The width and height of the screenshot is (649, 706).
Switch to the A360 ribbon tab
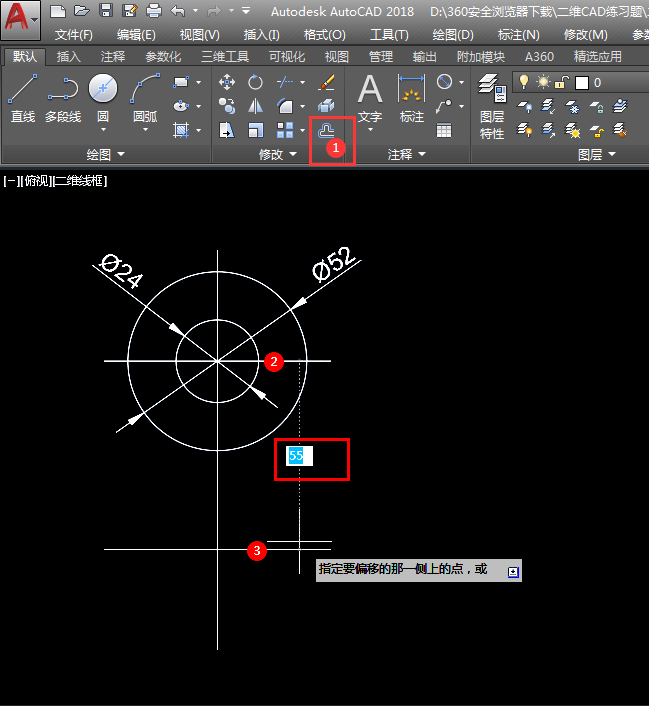(539, 57)
